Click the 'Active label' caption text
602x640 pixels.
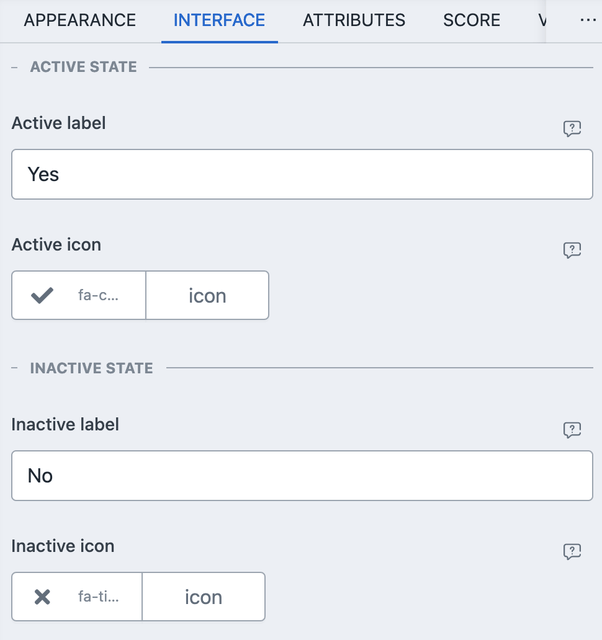coord(58,123)
